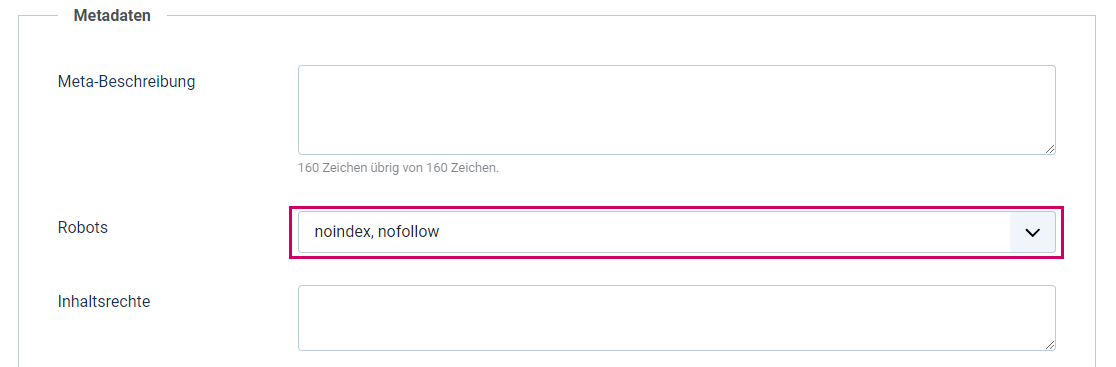1116x367 pixels.
Task: Place cursor at start of Inhaltsrechte box
Action: (313, 299)
